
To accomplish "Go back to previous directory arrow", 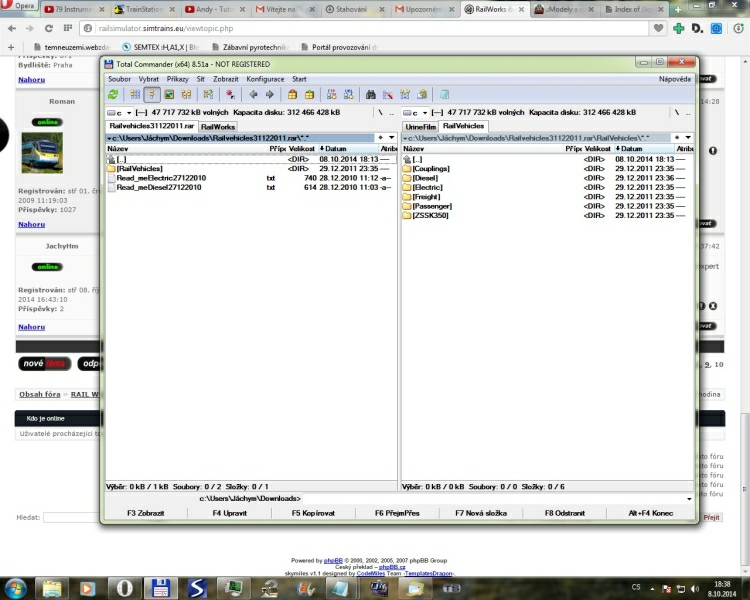I will tap(253, 95).
